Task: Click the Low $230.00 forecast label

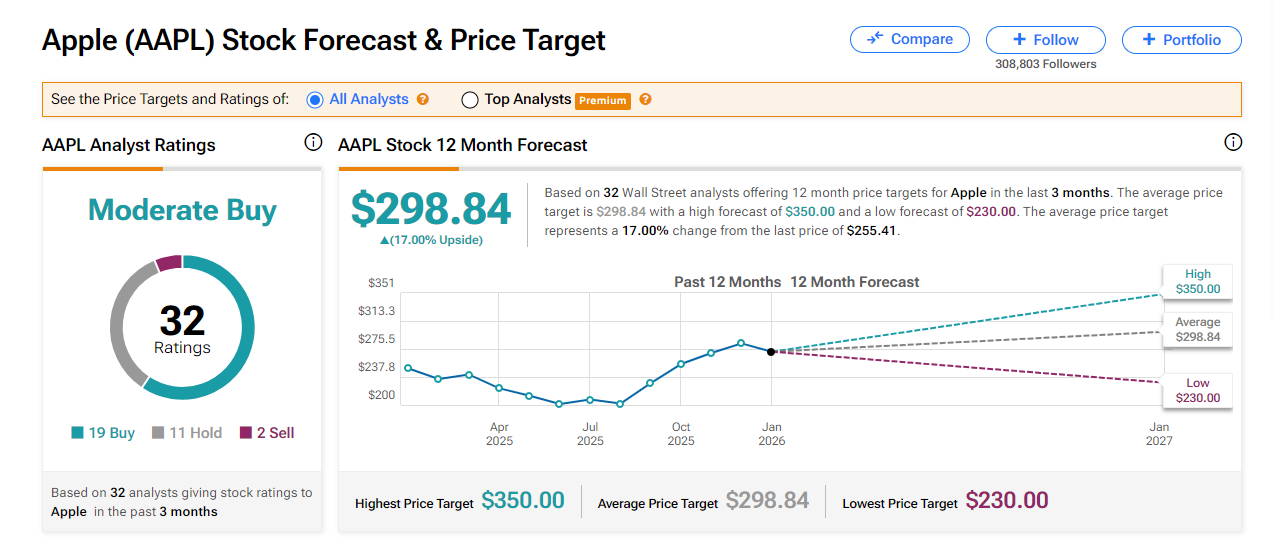Action: pyautogui.click(x=1197, y=391)
